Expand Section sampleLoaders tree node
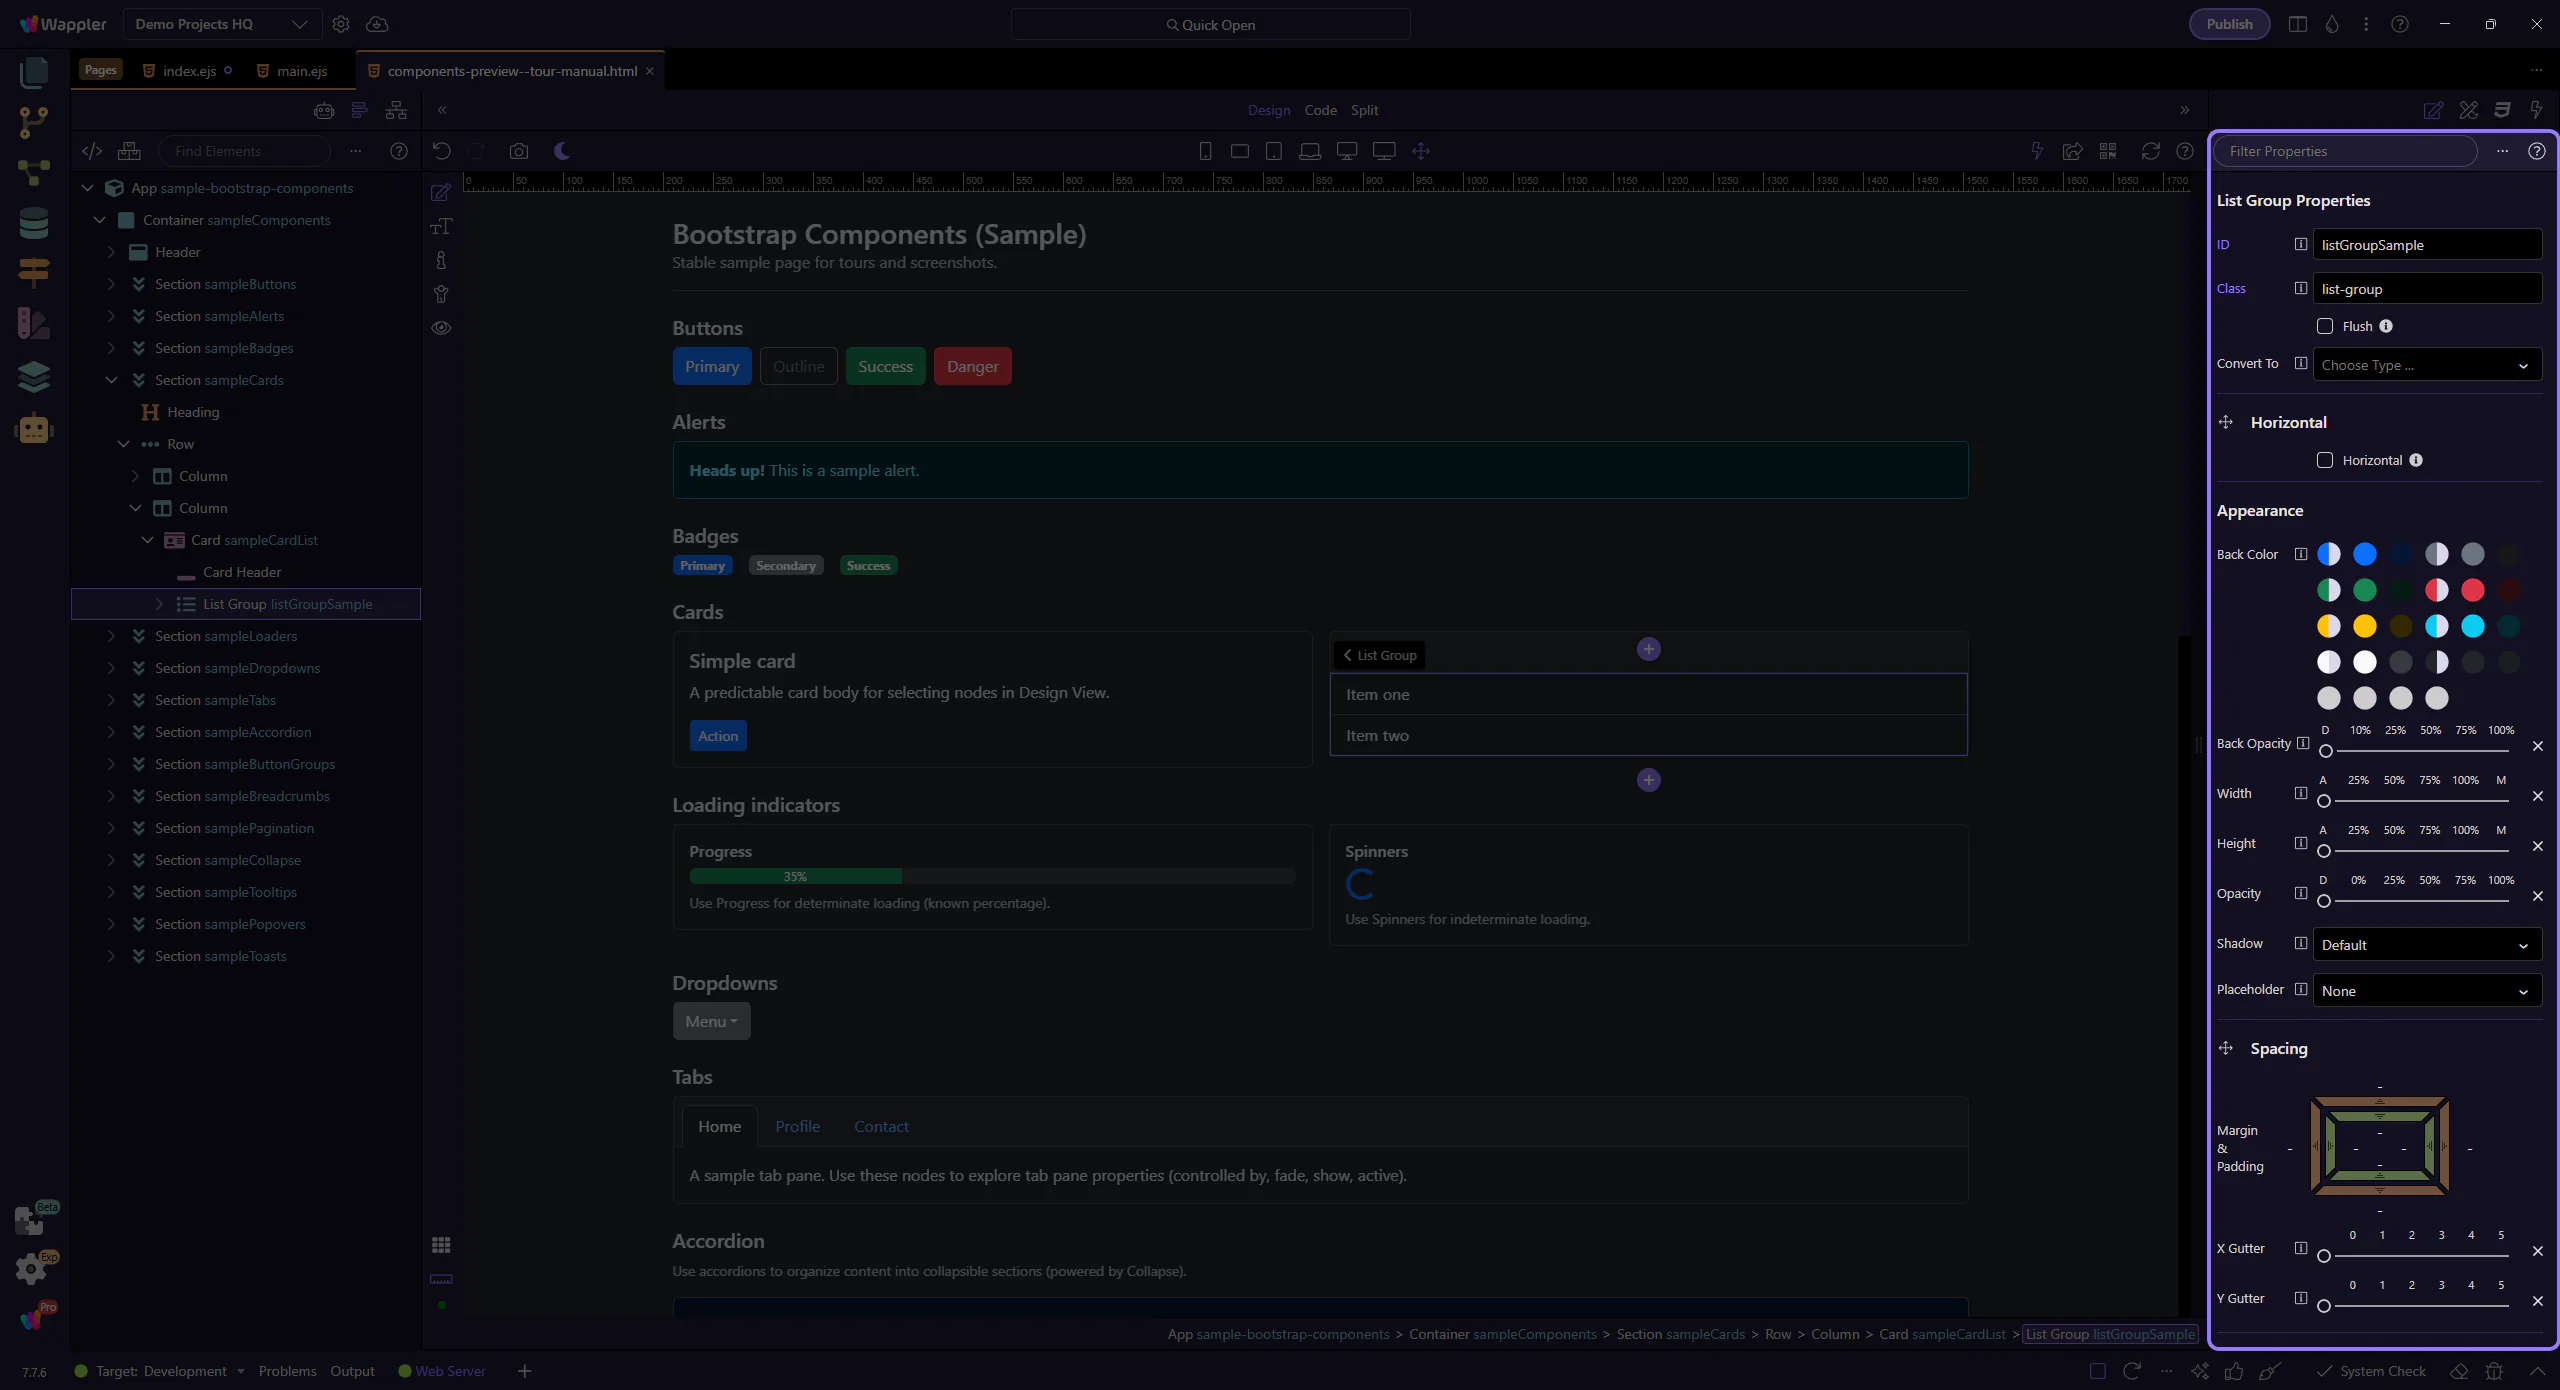The image size is (2560, 1390). point(112,636)
